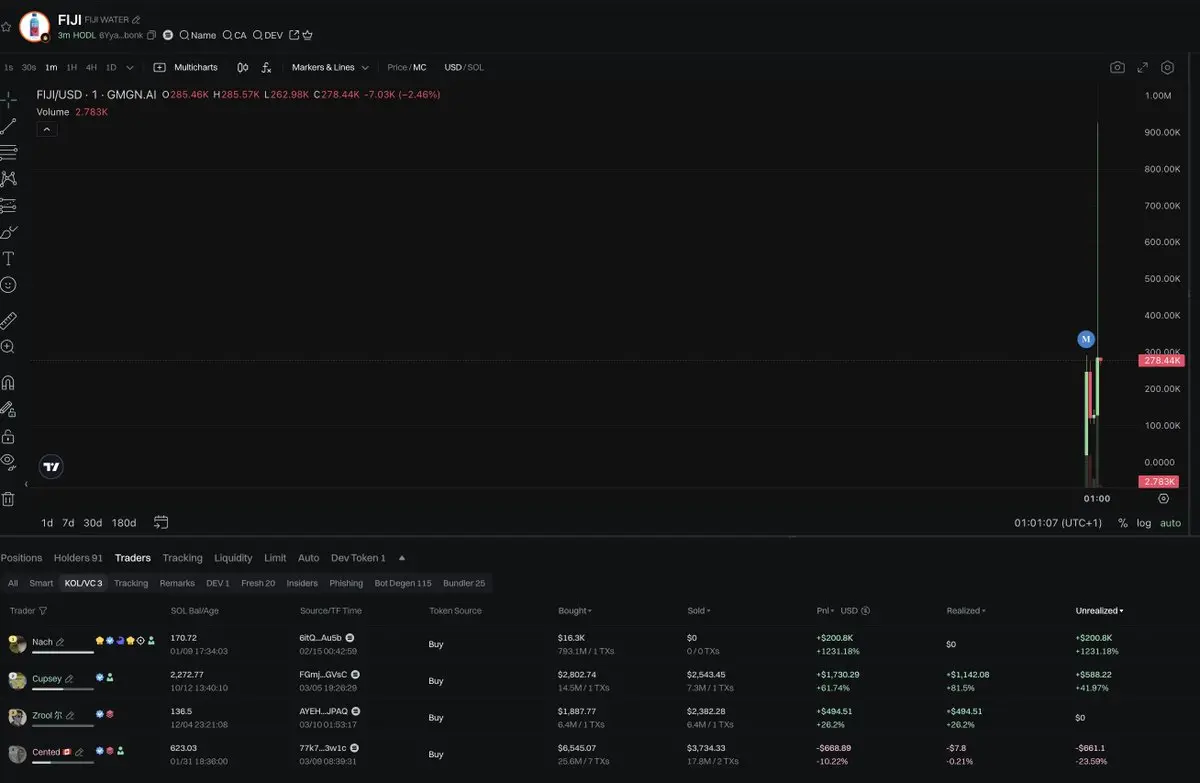Sort by Sold column
The width and height of the screenshot is (1200, 783).
699,611
